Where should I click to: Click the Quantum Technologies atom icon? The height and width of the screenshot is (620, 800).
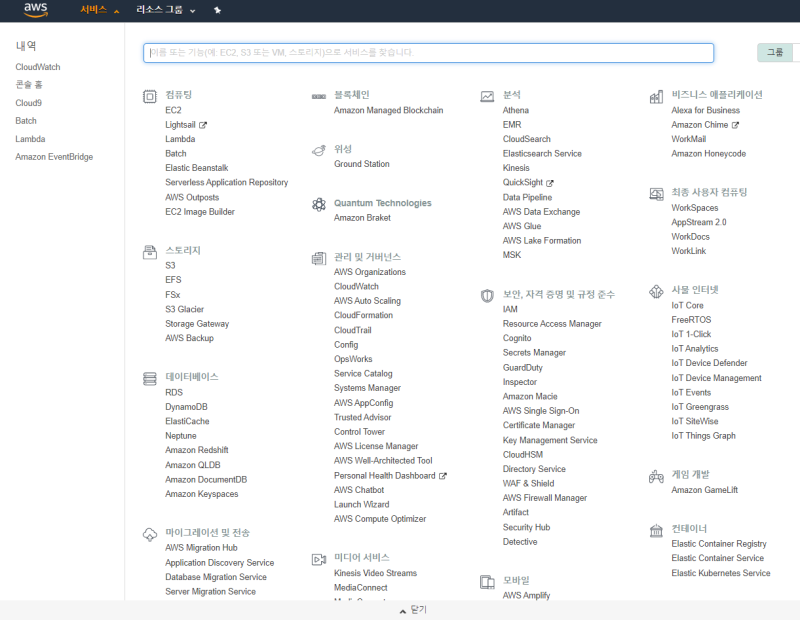318,204
